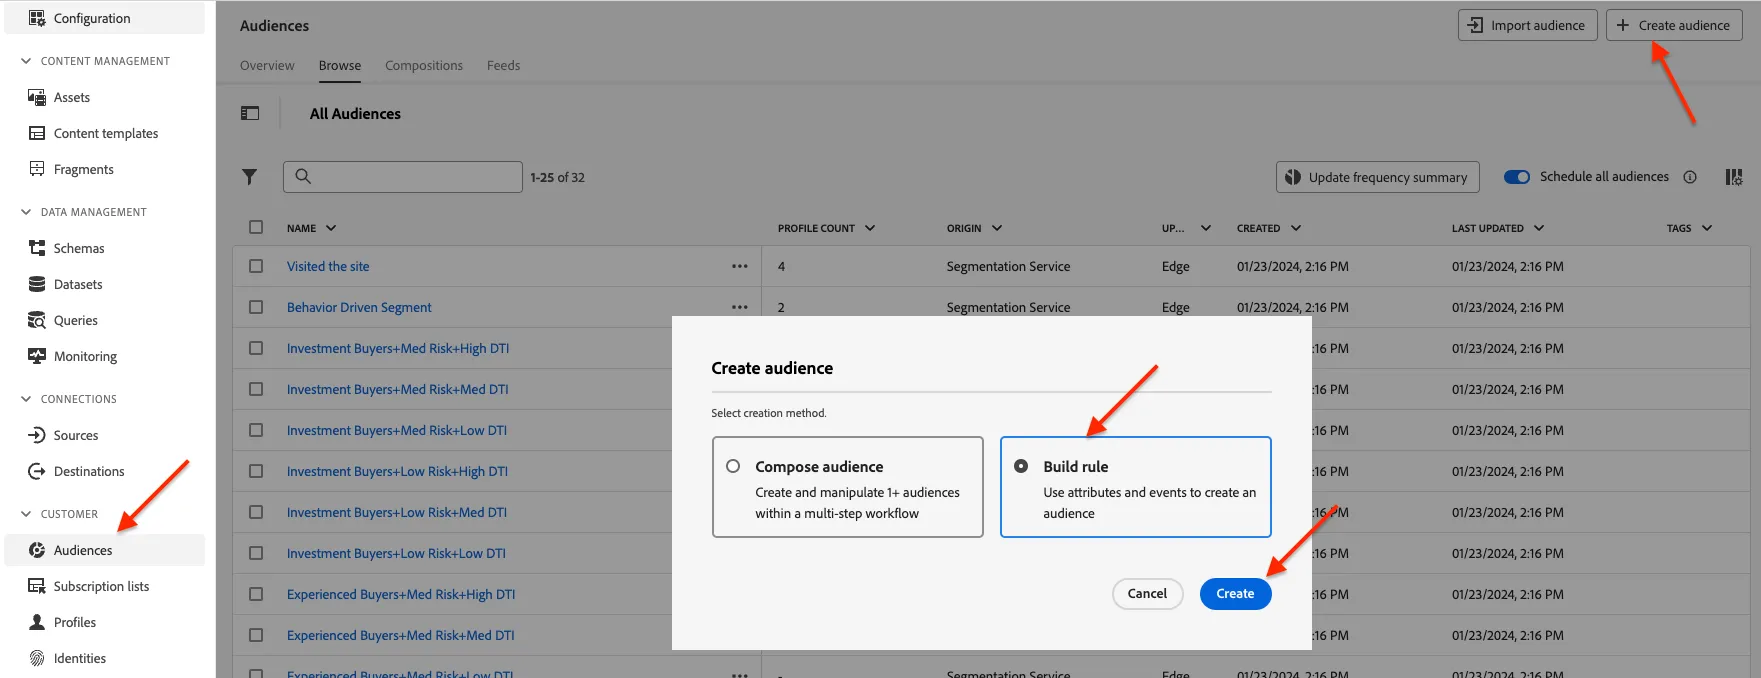The width and height of the screenshot is (1761, 678).
Task: Check the Visited the site row checkbox
Action: pos(256,266)
